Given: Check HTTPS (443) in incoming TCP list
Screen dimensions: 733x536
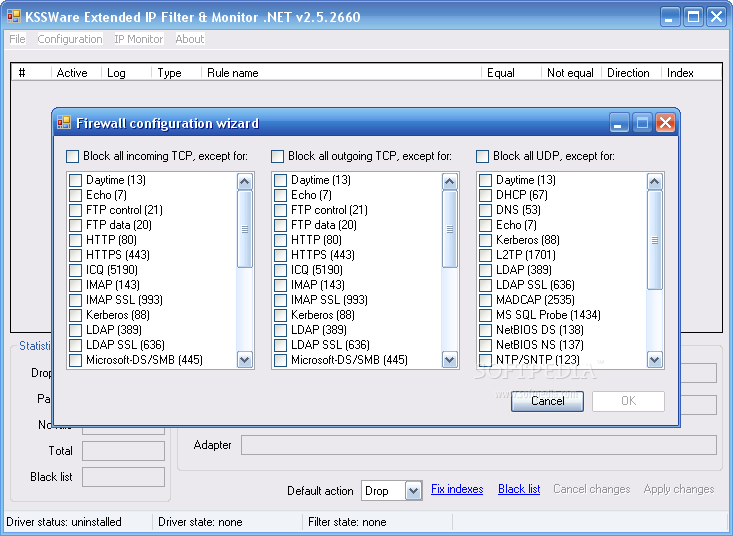Looking at the screenshot, I should pyautogui.click(x=75, y=255).
